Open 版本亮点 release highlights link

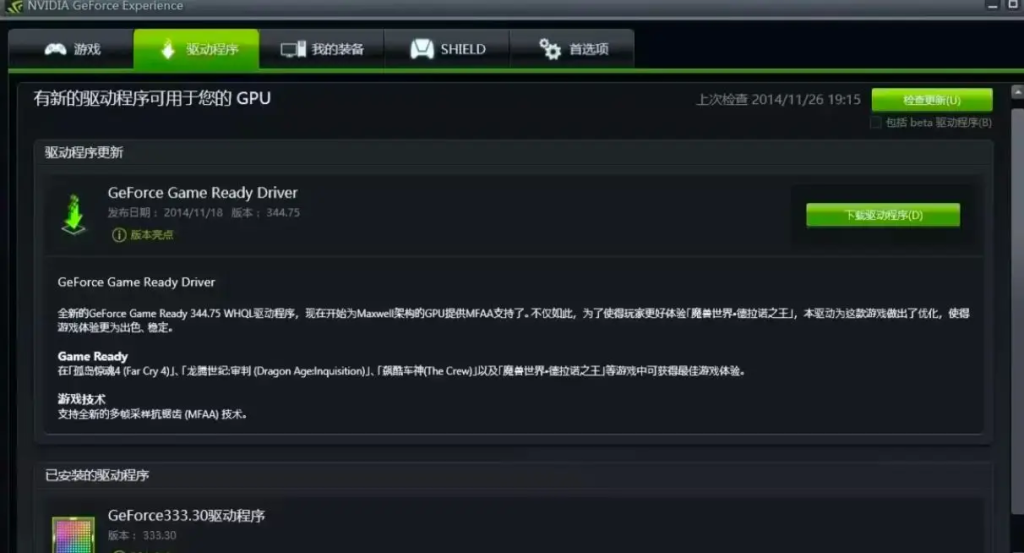152,235
